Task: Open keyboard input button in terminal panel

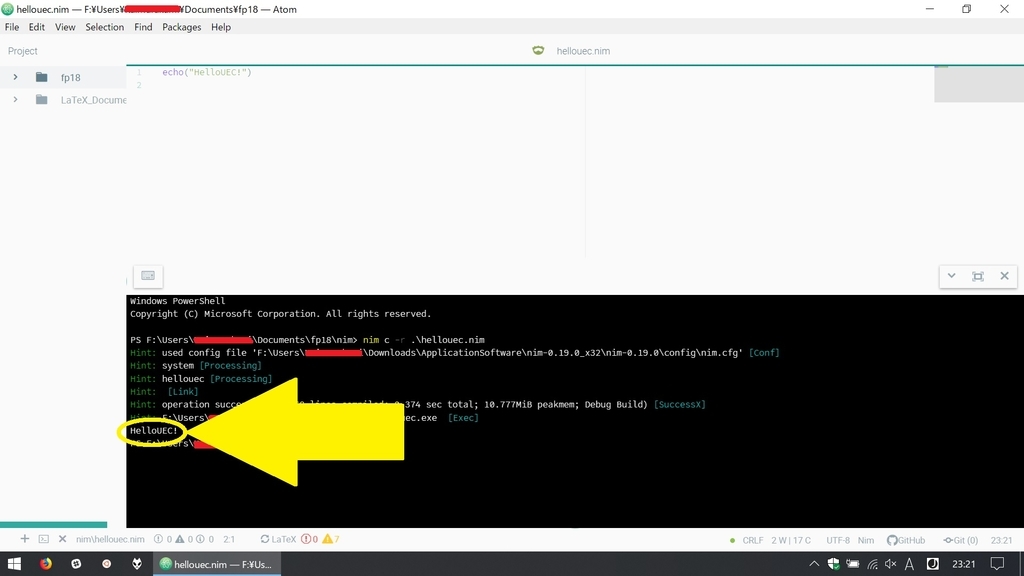Action: tap(148, 276)
